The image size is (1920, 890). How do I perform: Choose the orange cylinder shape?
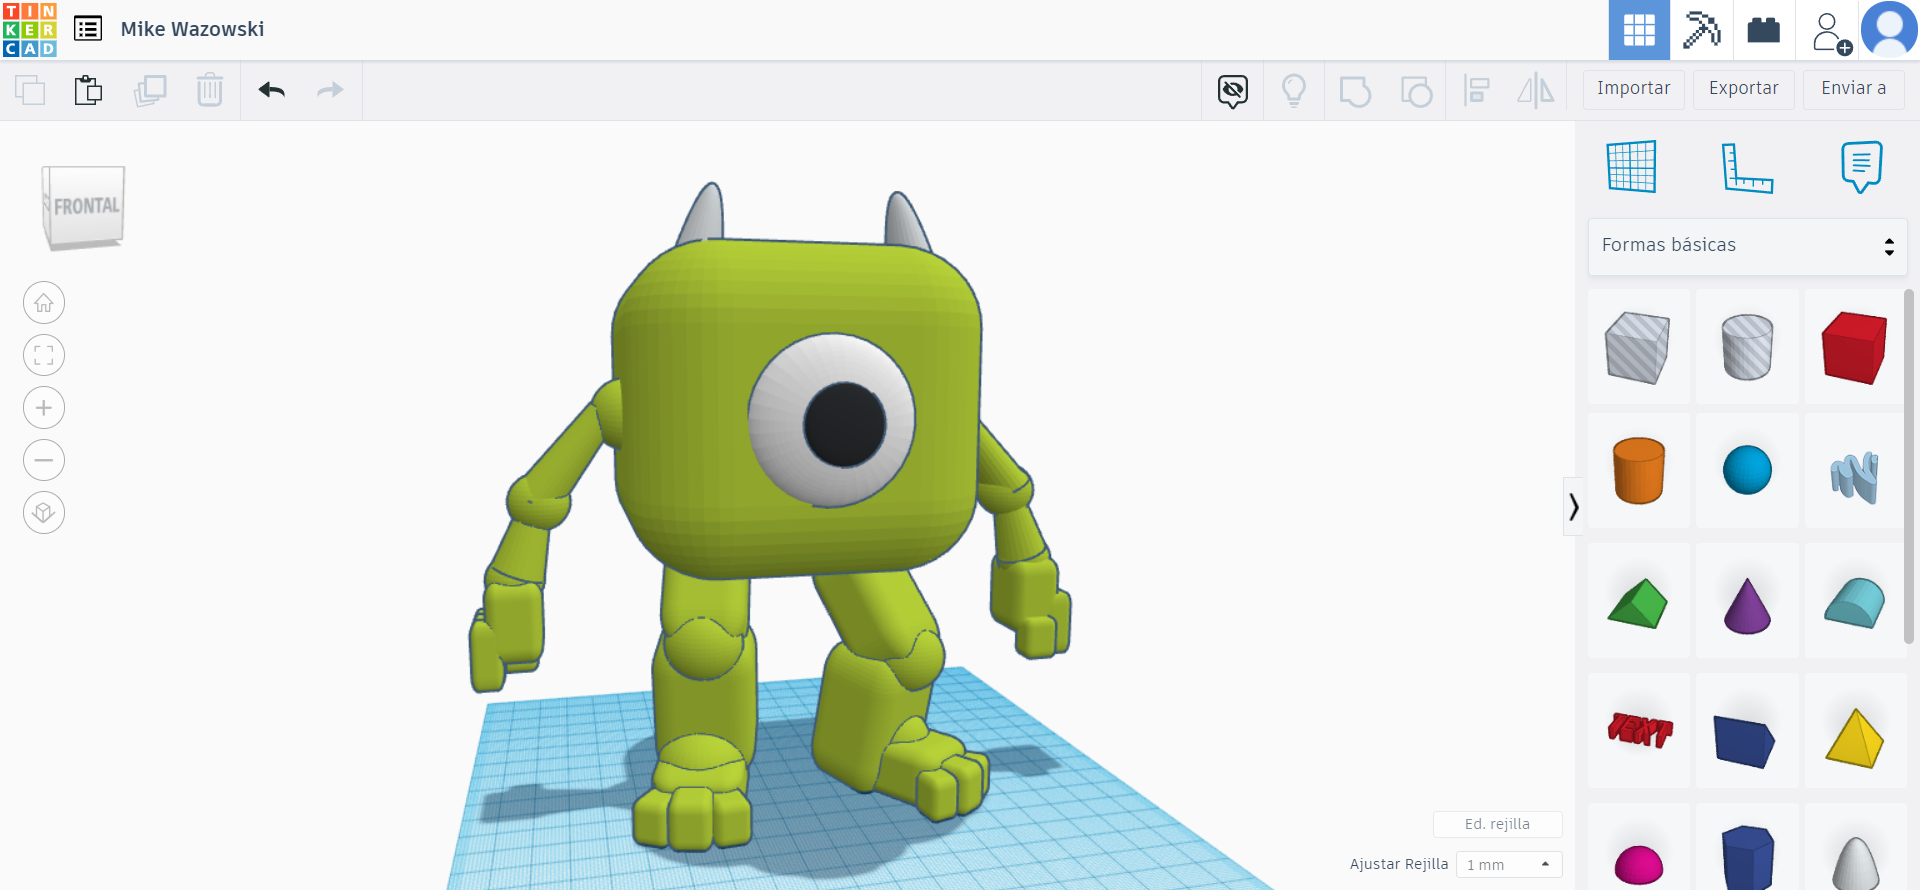pyautogui.click(x=1638, y=471)
